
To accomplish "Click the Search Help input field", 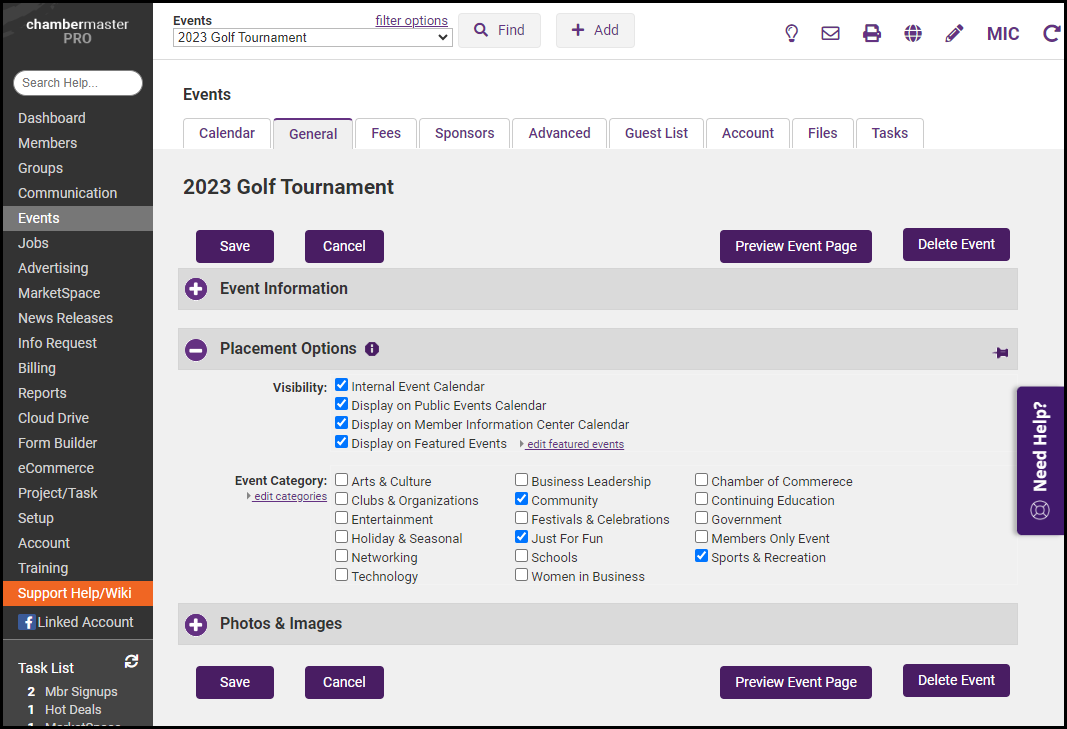I will pyautogui.click(x=78, y=83).
